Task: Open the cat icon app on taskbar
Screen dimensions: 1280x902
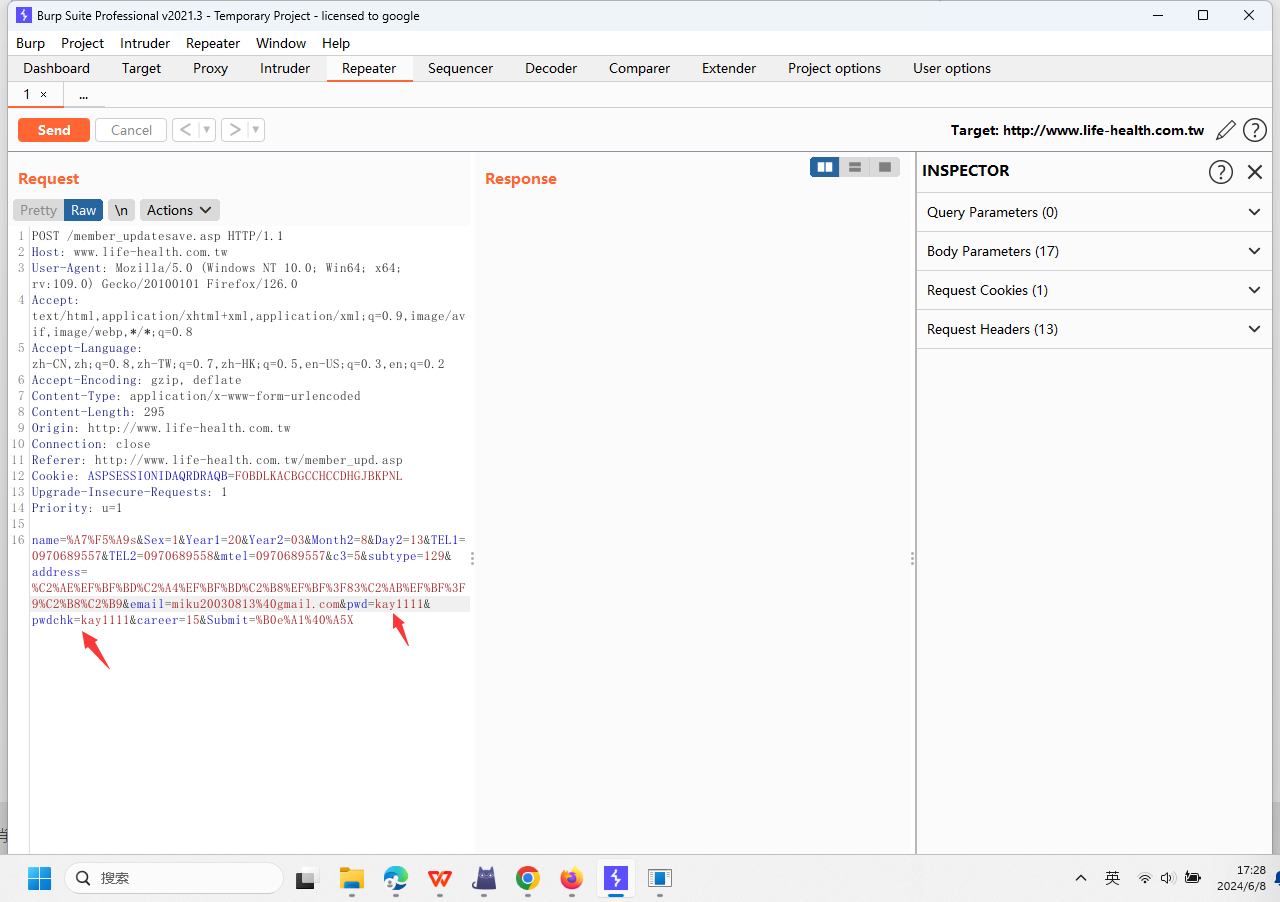Action: 484,878
